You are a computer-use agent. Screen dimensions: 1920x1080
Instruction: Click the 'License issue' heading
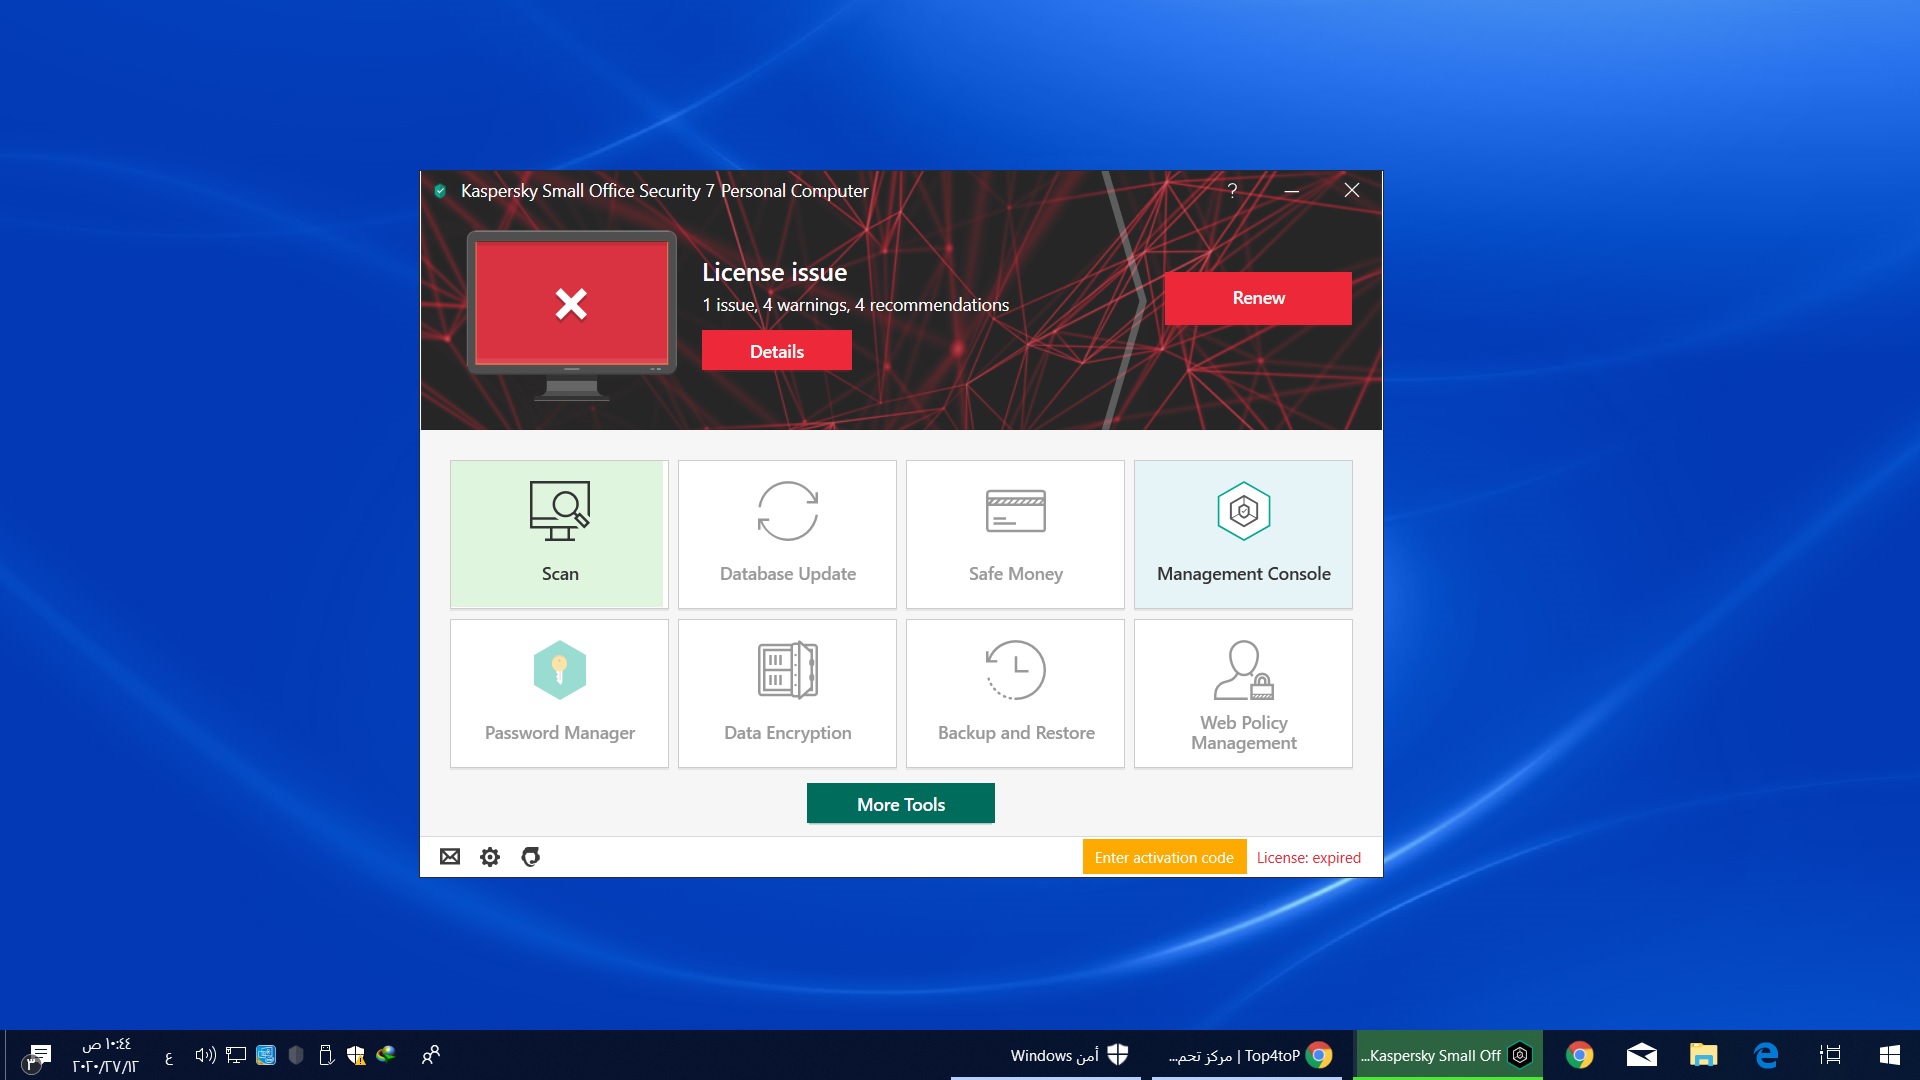(774, 272)
